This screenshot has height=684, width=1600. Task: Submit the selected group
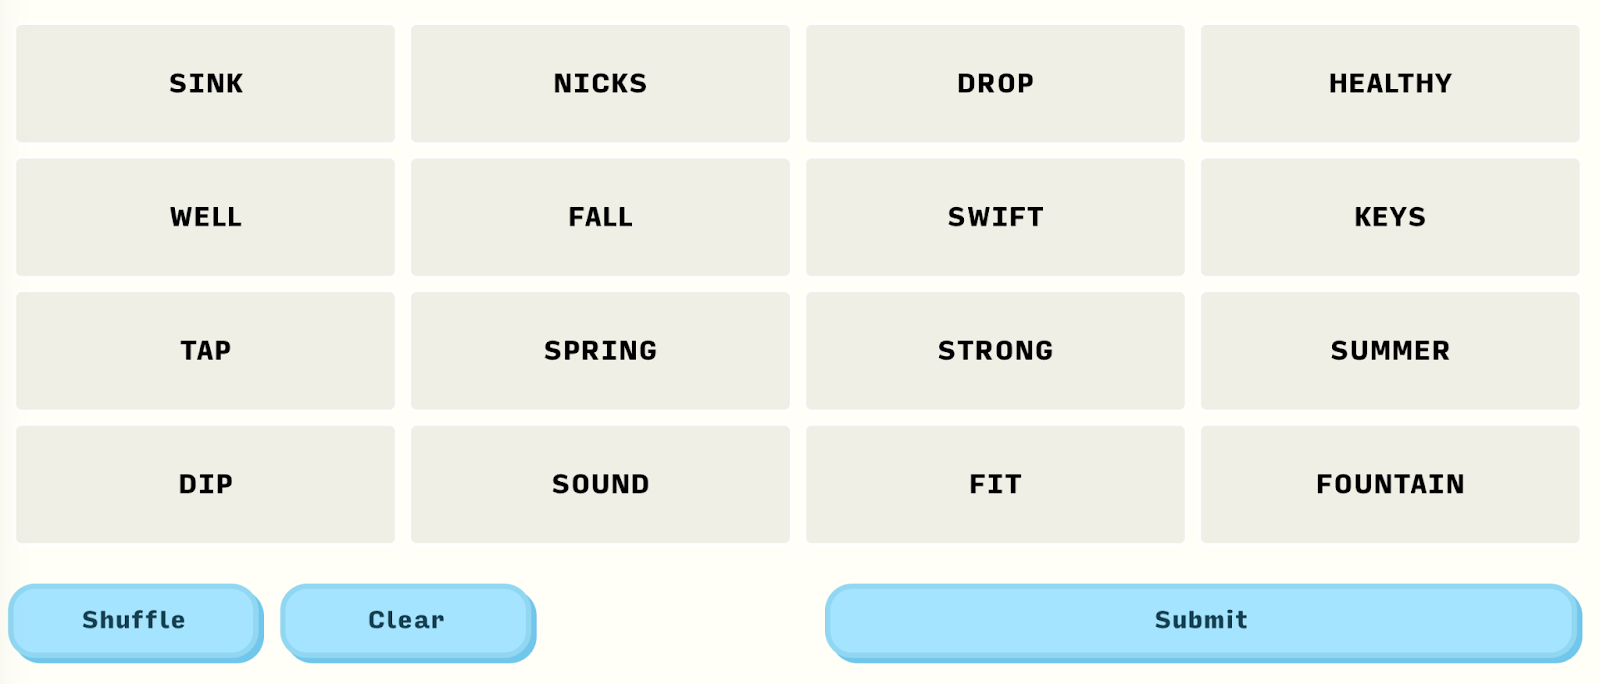[1201, 621]
